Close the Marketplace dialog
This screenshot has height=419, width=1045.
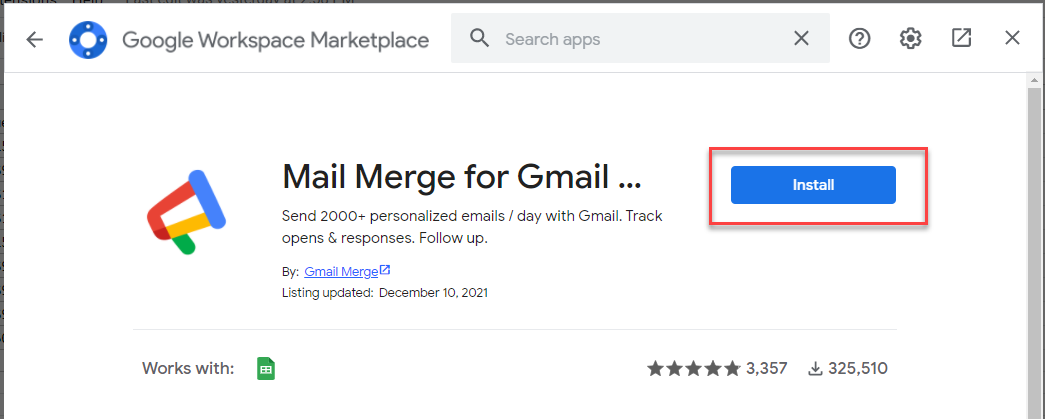click(x=1012, y=39)
